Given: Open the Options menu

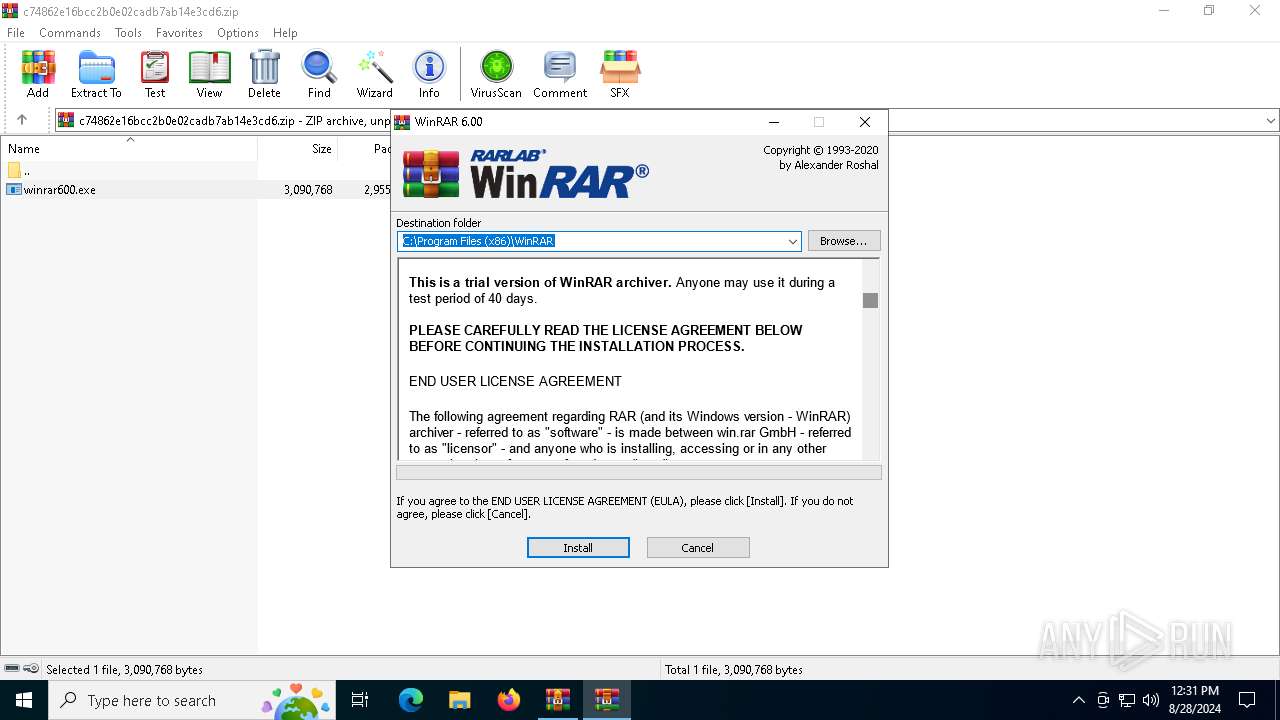Looking at the screenshot, I should click(x=238, y=32).
